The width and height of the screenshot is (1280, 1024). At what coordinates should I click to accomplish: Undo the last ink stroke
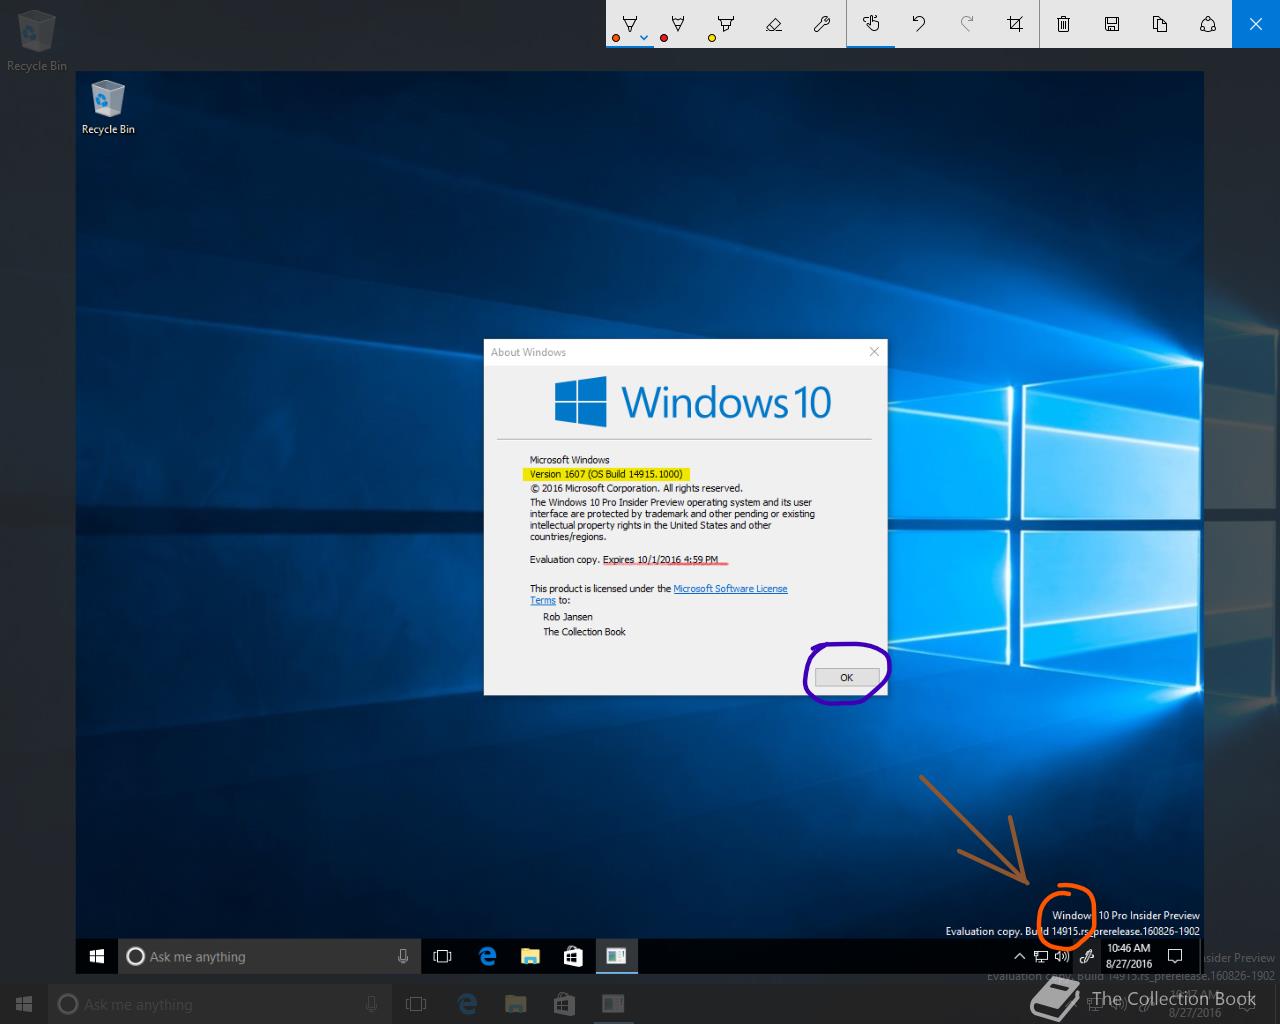[x=919, y=24]
